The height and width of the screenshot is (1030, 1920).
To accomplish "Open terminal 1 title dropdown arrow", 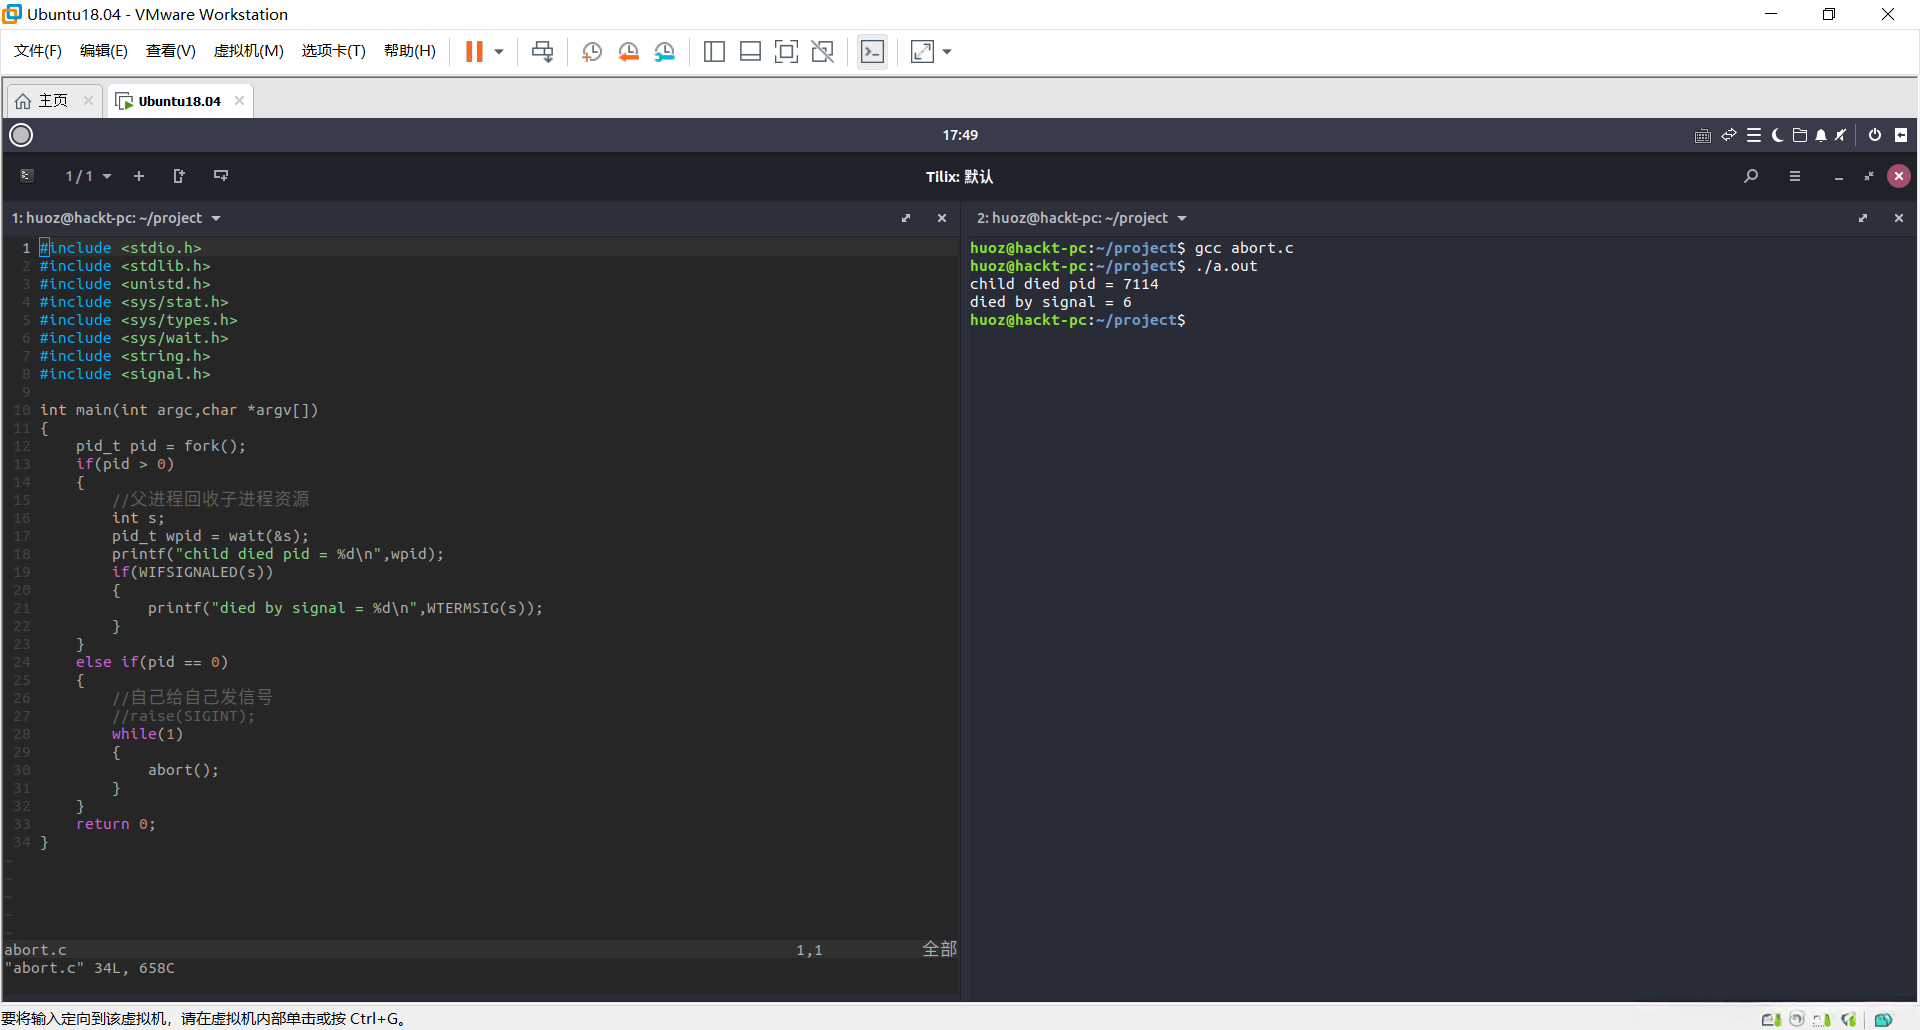I will [x=216, y=218].
